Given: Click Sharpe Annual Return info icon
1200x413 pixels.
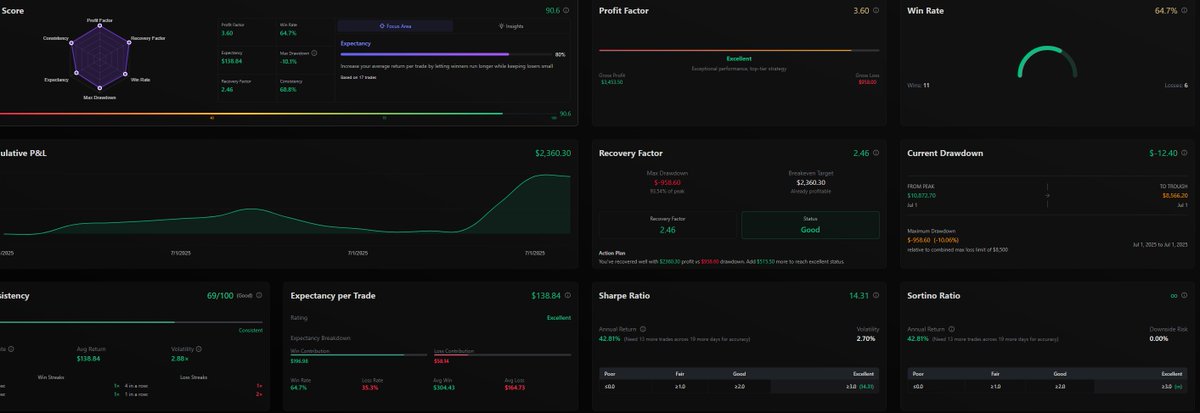Looking at the screenshot, I should (642, 328).
